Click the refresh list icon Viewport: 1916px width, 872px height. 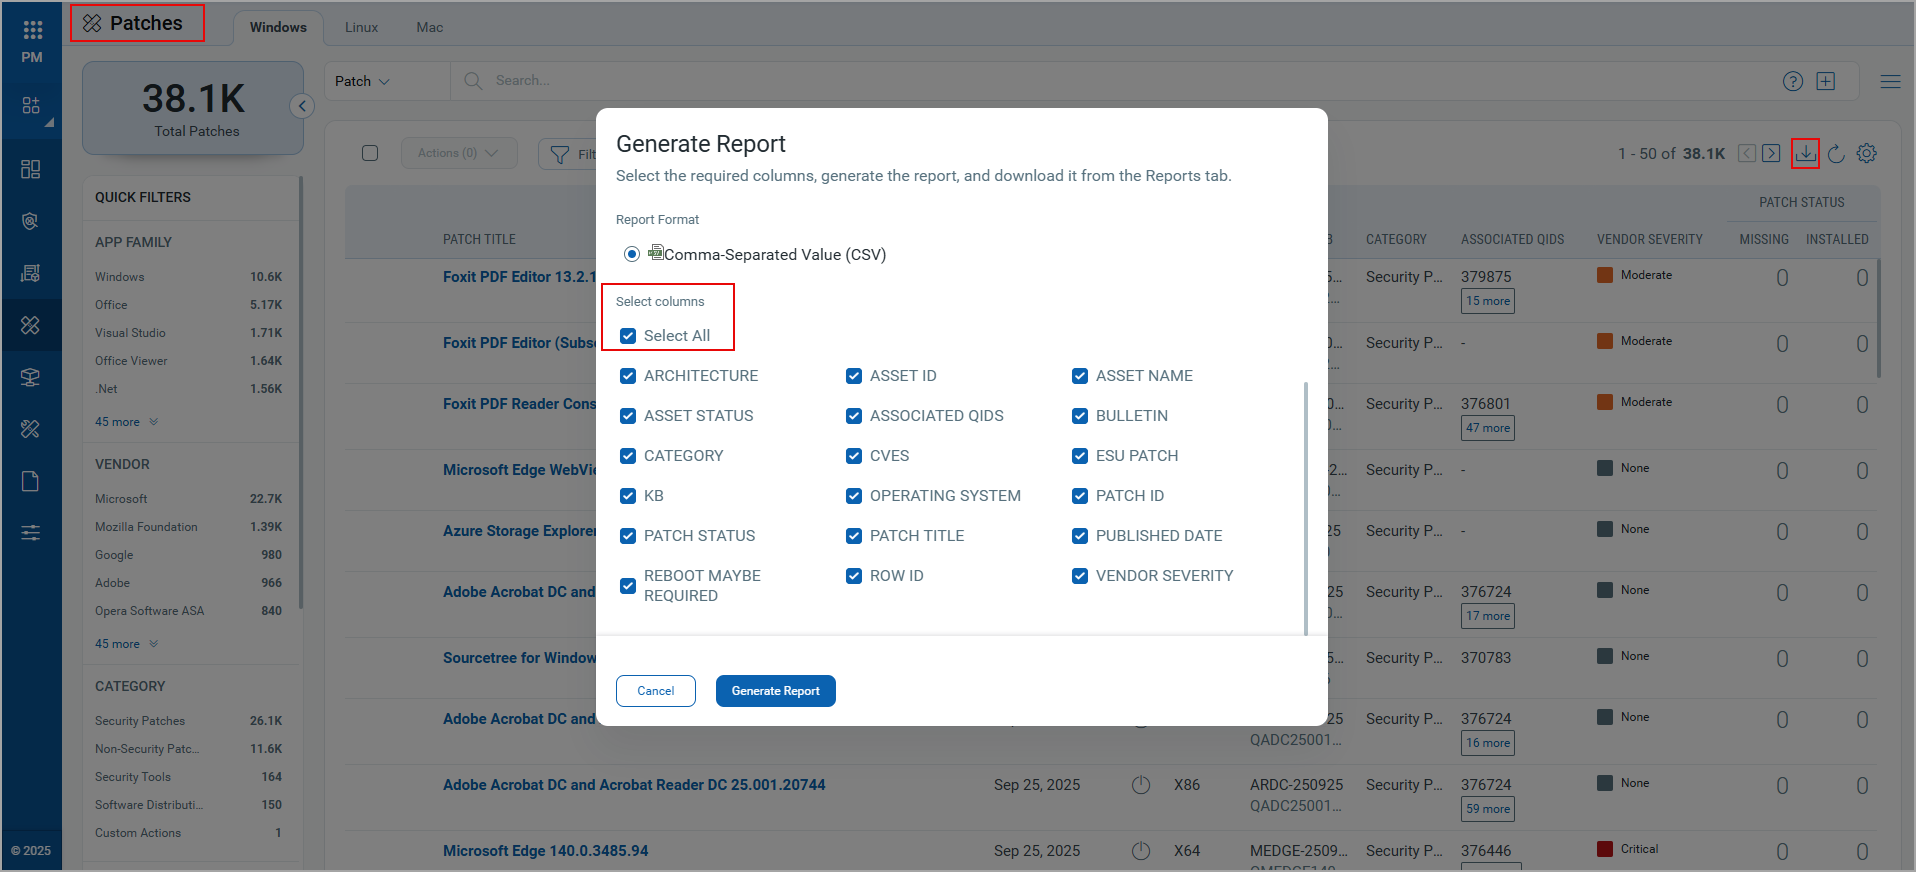coord(1836,154)
